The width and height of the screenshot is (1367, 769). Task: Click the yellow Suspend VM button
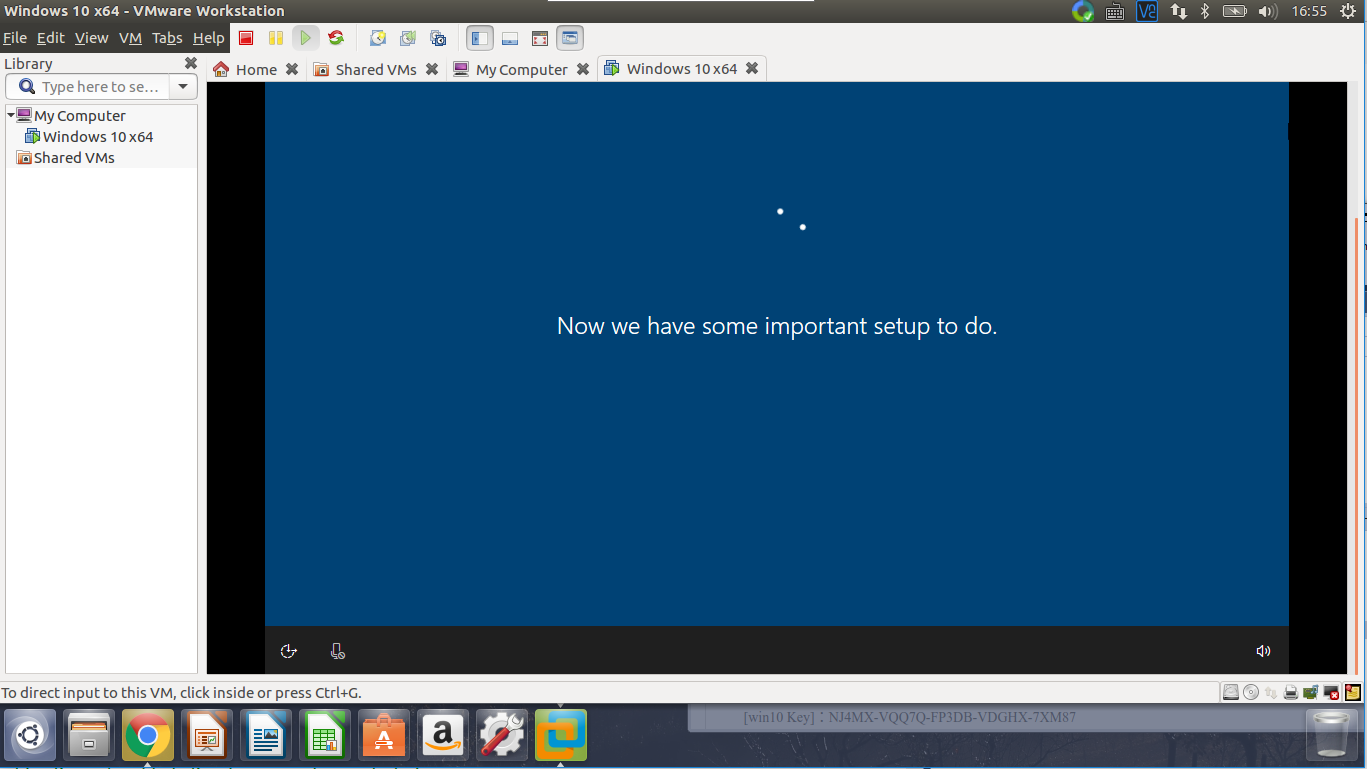click(x=276, y=39)
